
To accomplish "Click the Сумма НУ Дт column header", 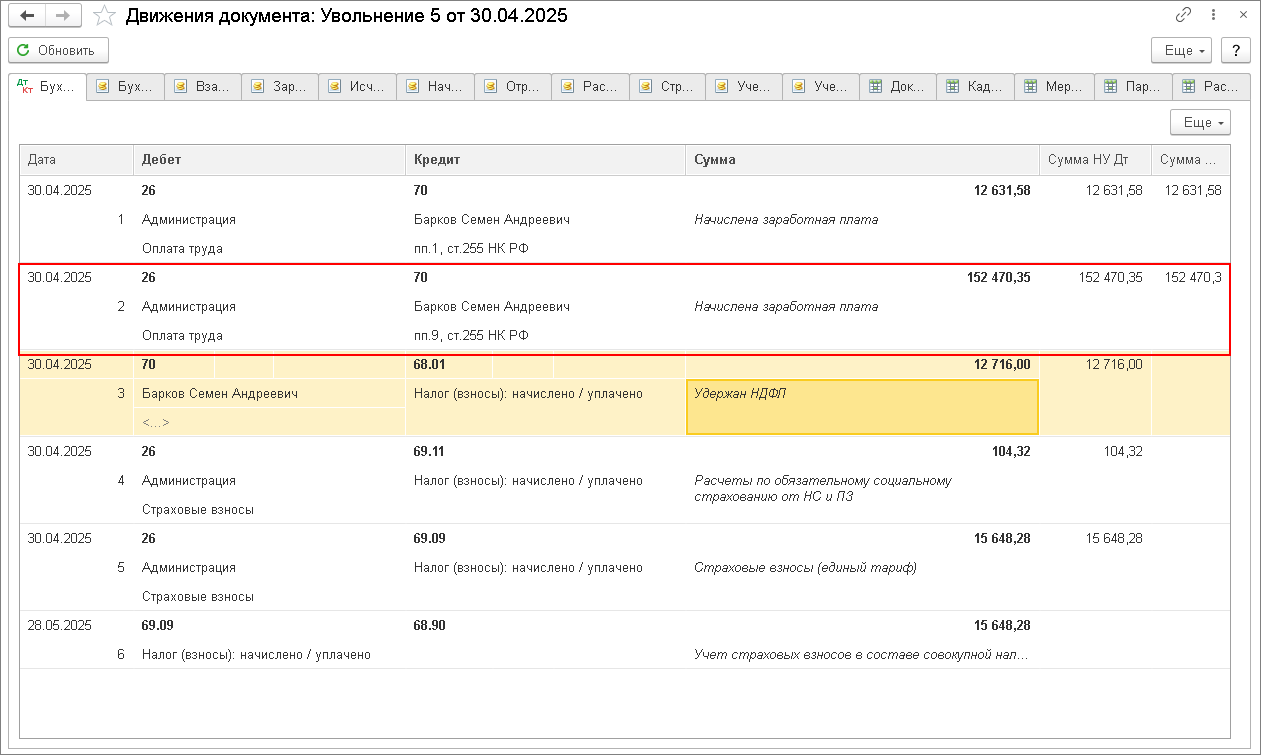I will click(1095, 160).
